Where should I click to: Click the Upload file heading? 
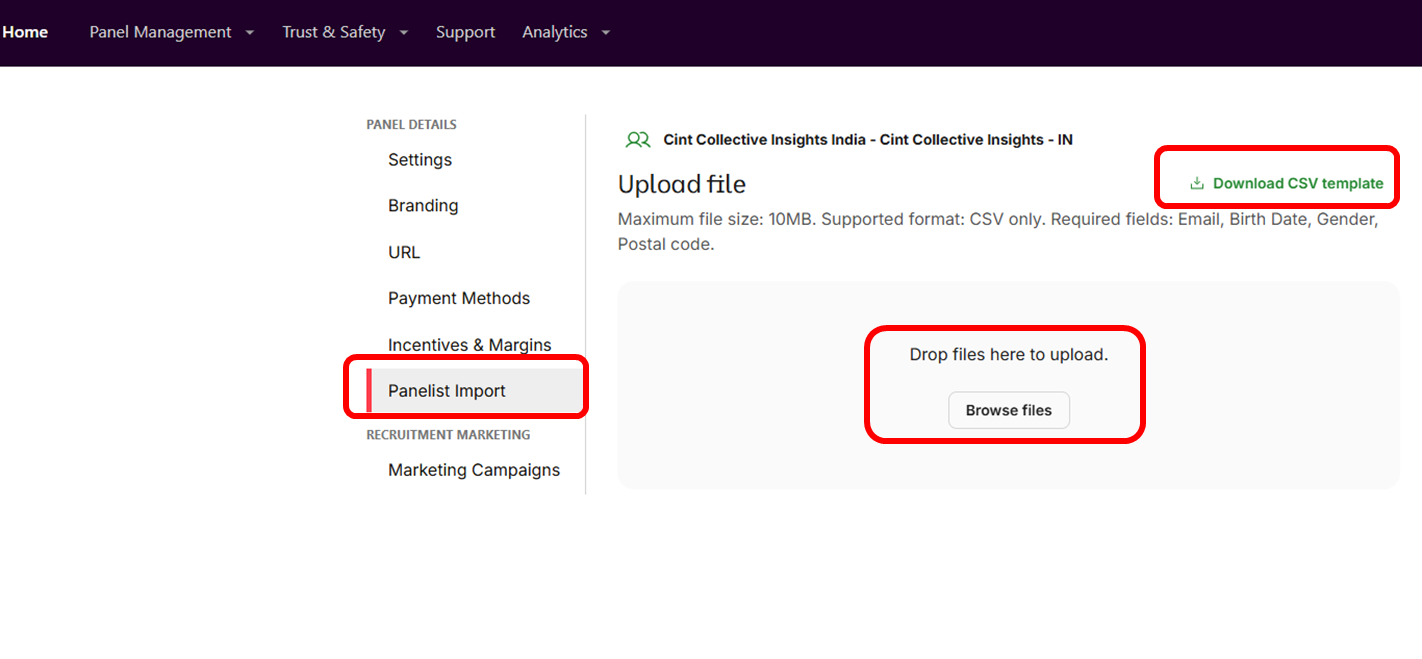(682, 184)
